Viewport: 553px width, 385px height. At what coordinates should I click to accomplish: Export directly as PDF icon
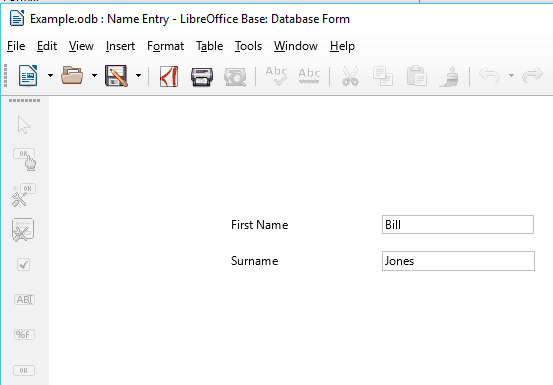pyautogui.click(x=169, y=76)
